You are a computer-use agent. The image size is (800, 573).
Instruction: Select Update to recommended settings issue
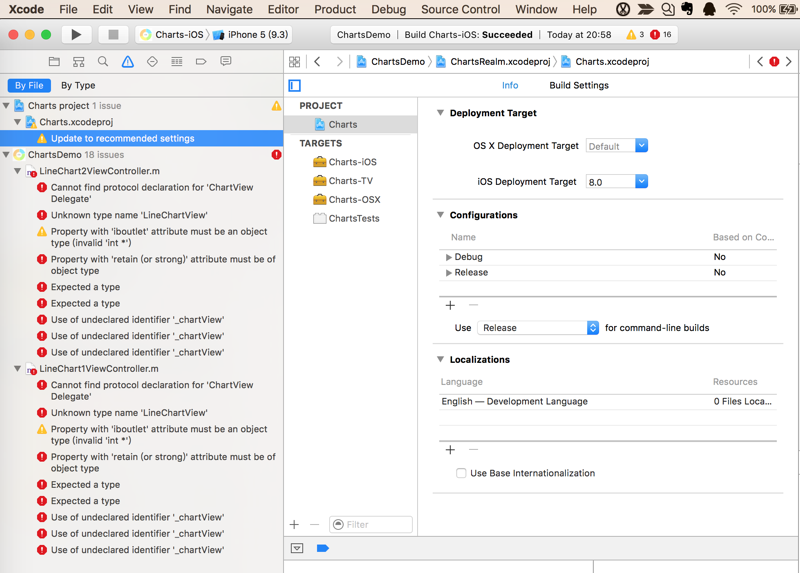pos(142,138)
